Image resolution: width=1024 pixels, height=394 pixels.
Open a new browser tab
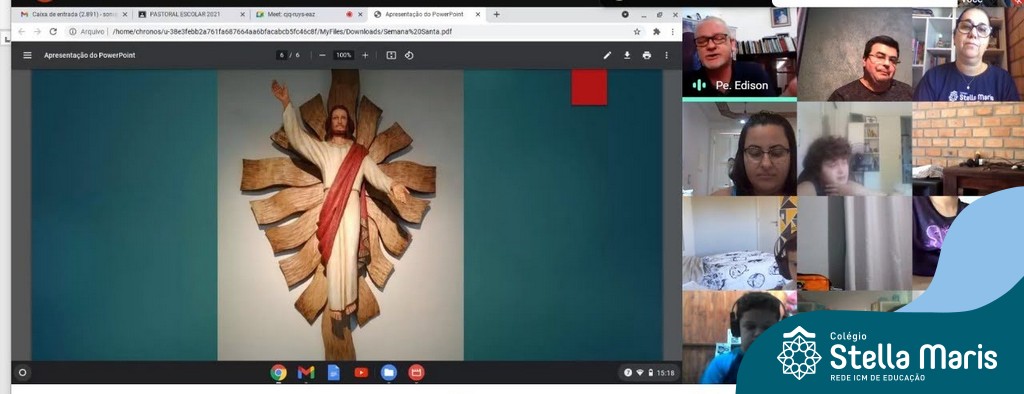[496, 14]
